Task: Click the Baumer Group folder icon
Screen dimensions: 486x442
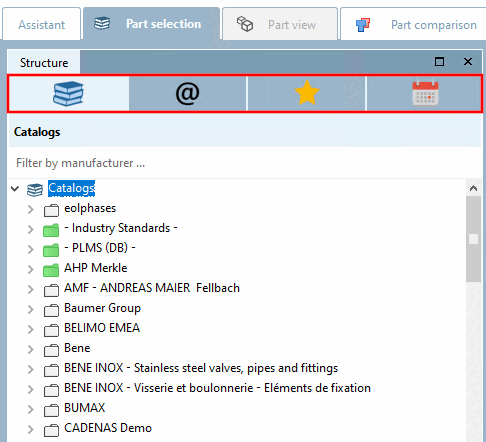Action: (51, 310)
